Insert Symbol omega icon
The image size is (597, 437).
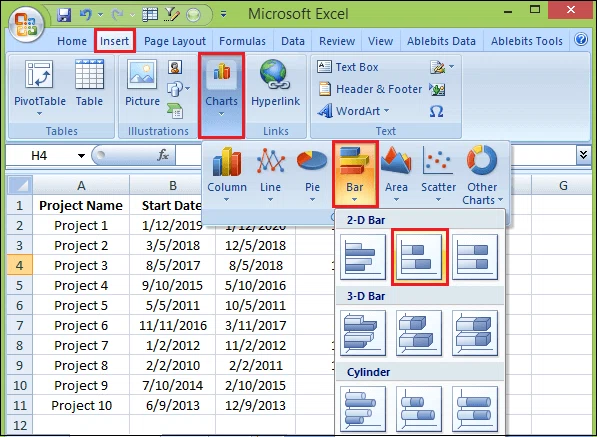point(436,112)
